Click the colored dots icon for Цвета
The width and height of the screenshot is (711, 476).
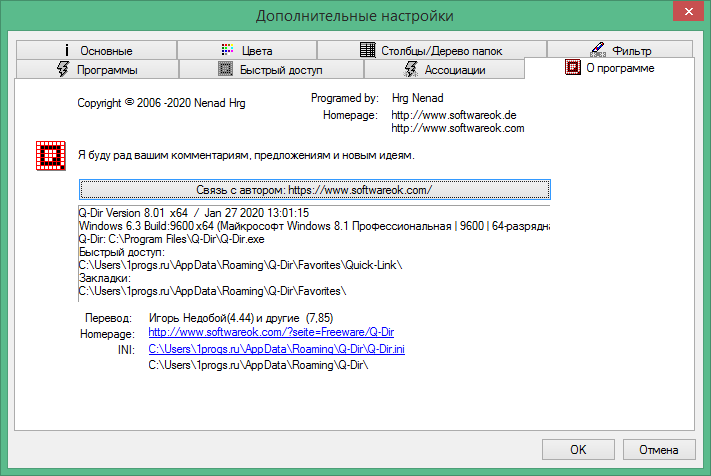pyautogui.click(x=227, y=50)
